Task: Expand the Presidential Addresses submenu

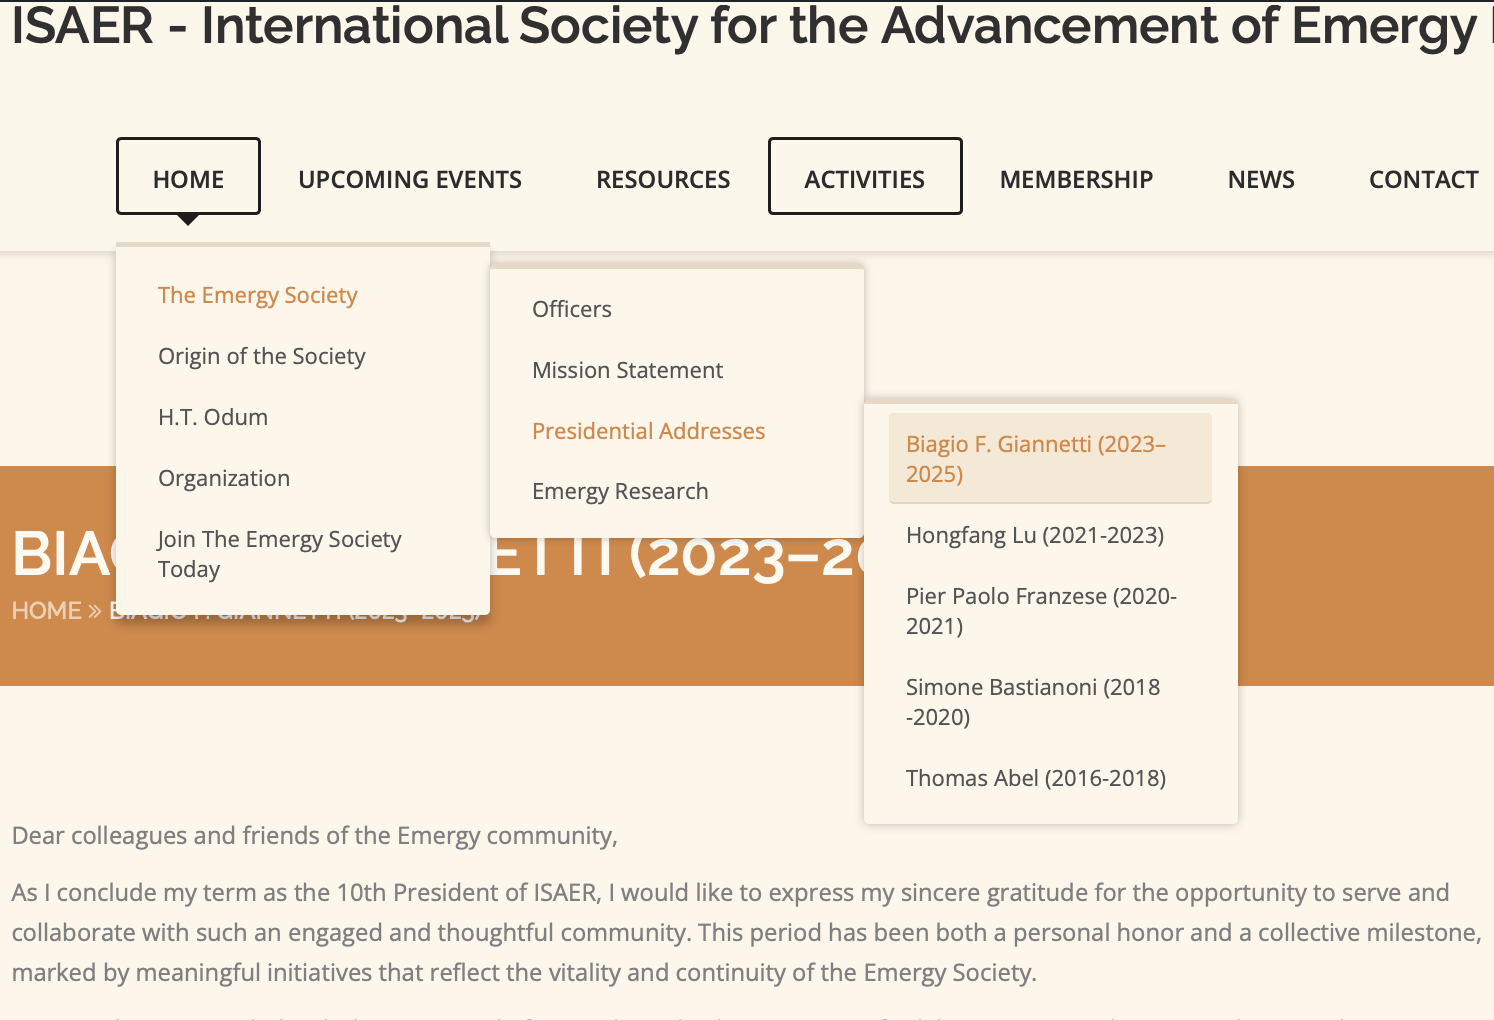Action: pyautogui.click(x=648, y=431)
